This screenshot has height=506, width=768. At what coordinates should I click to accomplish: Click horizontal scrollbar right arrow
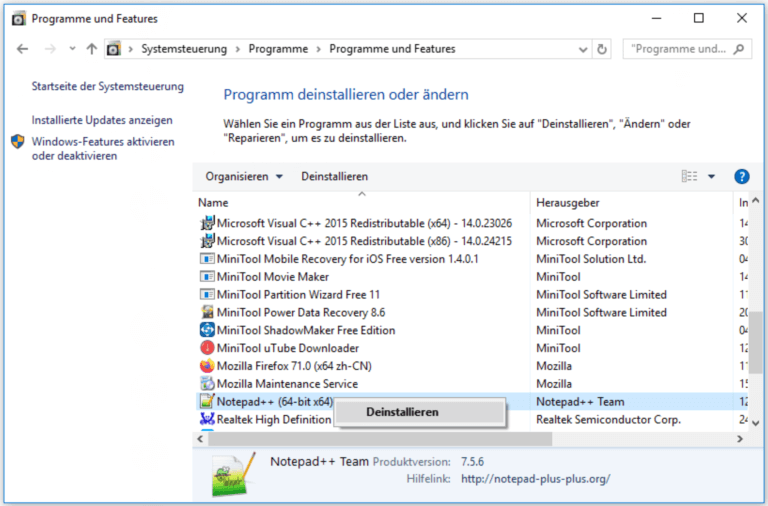point(740,439)
